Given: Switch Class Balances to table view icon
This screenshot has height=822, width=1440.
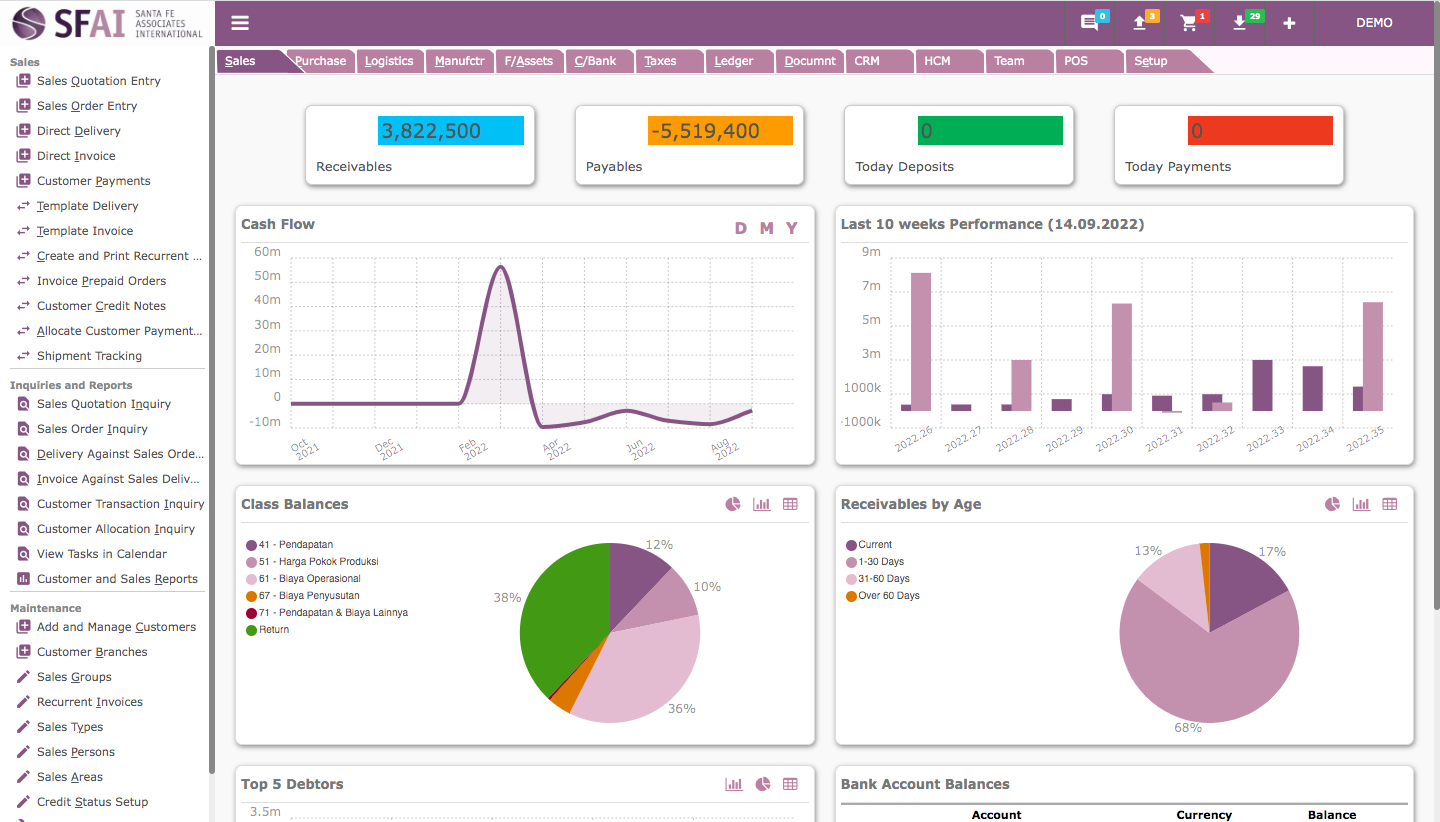Looking at the screenshot, I should pyautogui.click(x=790, y=504).
